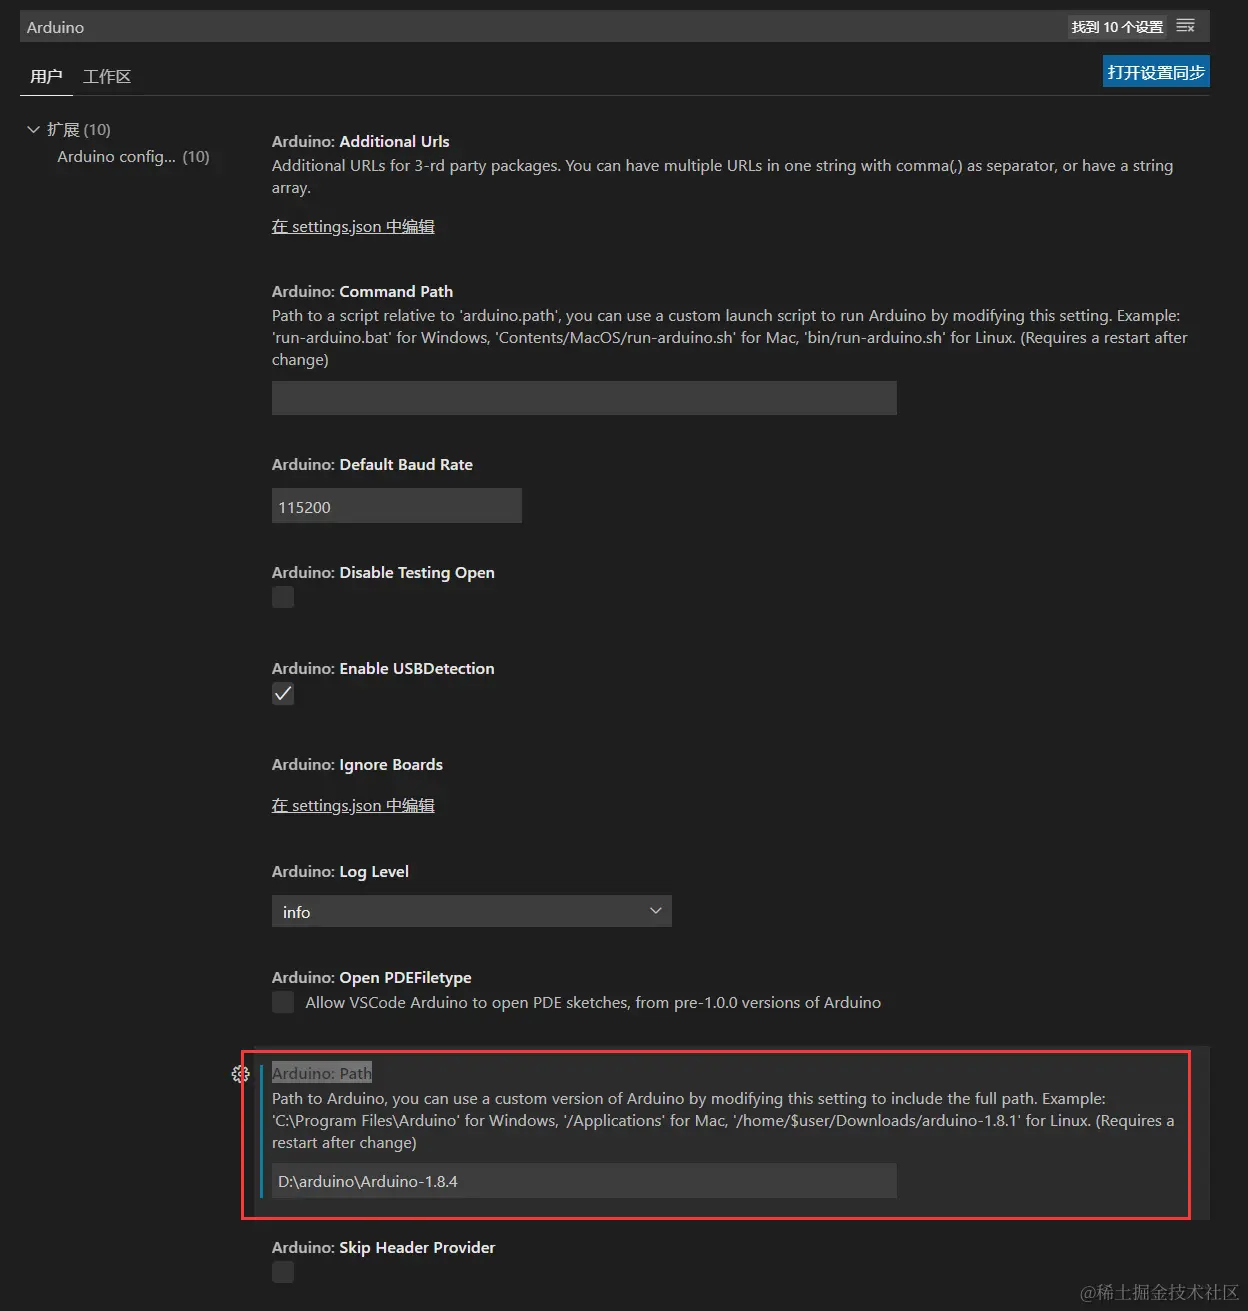The height and width of the screenshot is (1311, 1248).
Task: Click the Arduino: Skip Header Provider heading
Action: click(383, 1247)
